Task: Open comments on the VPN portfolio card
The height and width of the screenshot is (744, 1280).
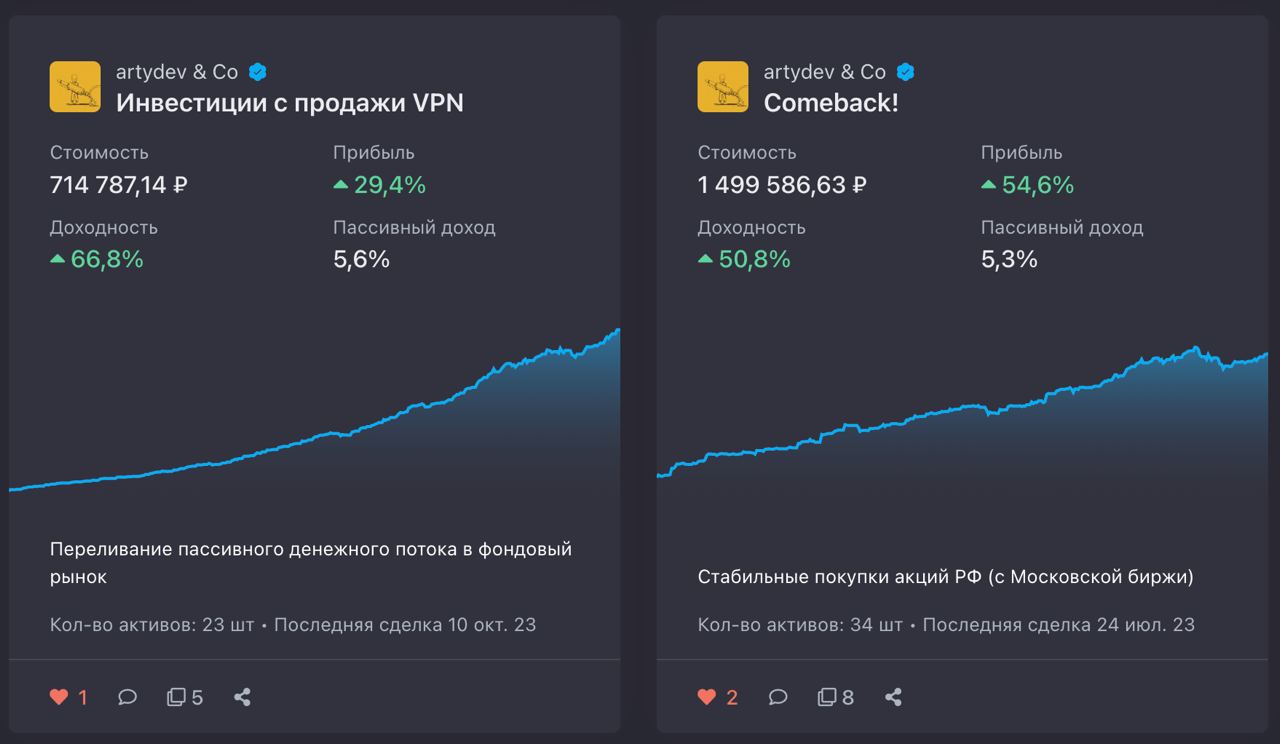Action: click(x=127, y=697)
